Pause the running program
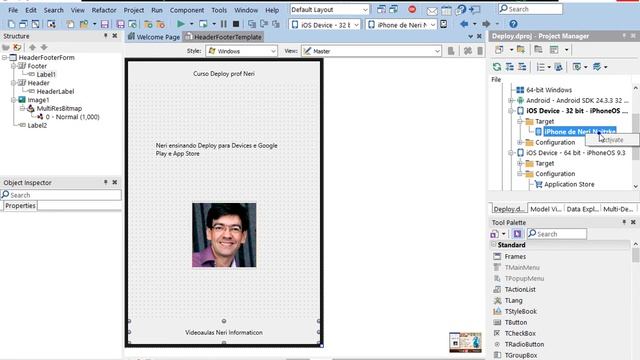Screen dimensions: 640x360 tap(224, 24)
